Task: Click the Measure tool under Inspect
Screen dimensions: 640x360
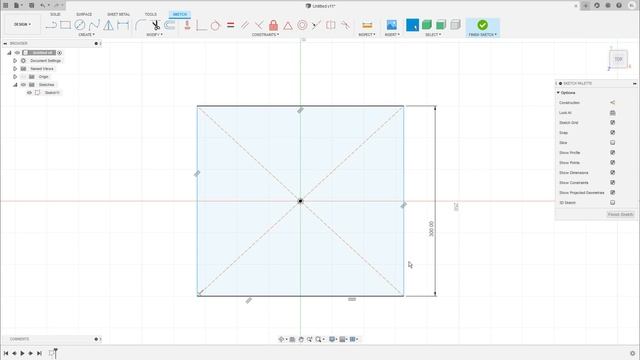Action: (367, 25)
